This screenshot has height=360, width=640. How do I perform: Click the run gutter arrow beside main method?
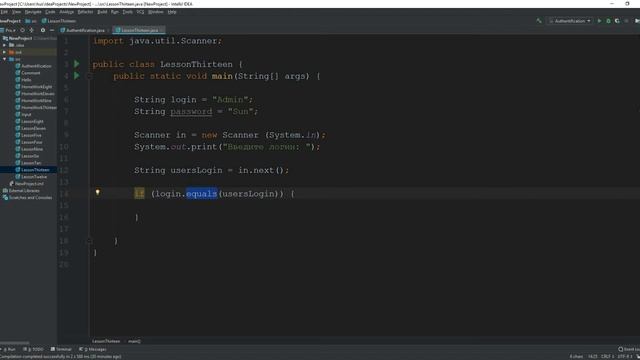tap(76, 76)
